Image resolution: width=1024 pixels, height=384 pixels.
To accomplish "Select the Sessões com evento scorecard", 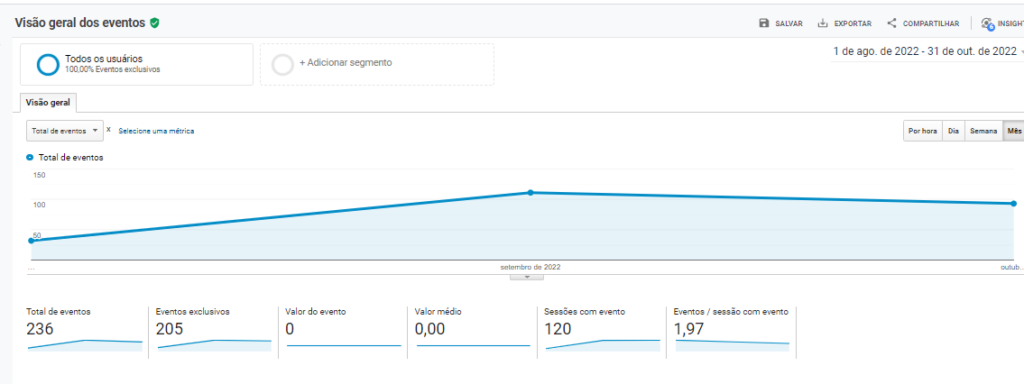I will click(602, 331).
